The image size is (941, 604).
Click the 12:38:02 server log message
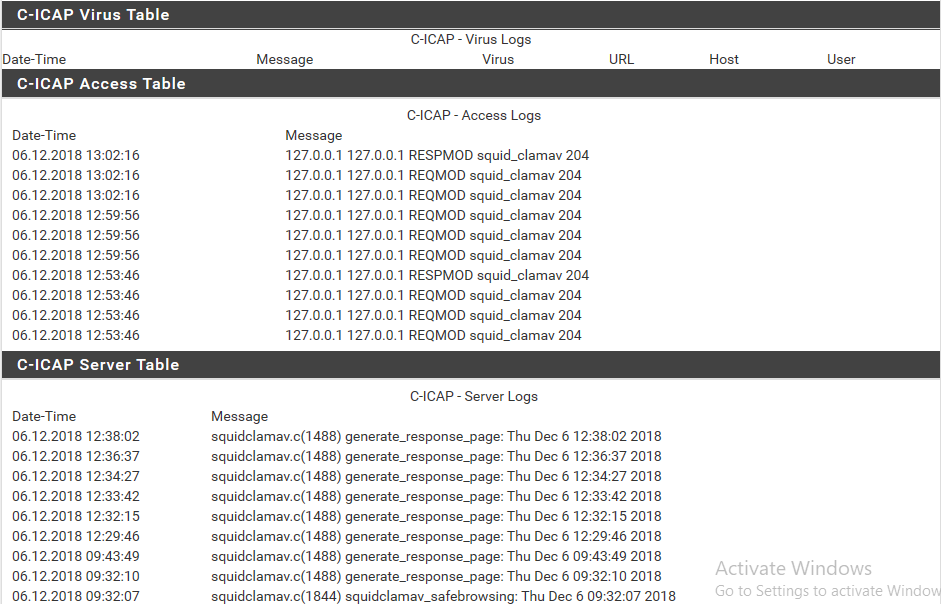tap(436, 436)
